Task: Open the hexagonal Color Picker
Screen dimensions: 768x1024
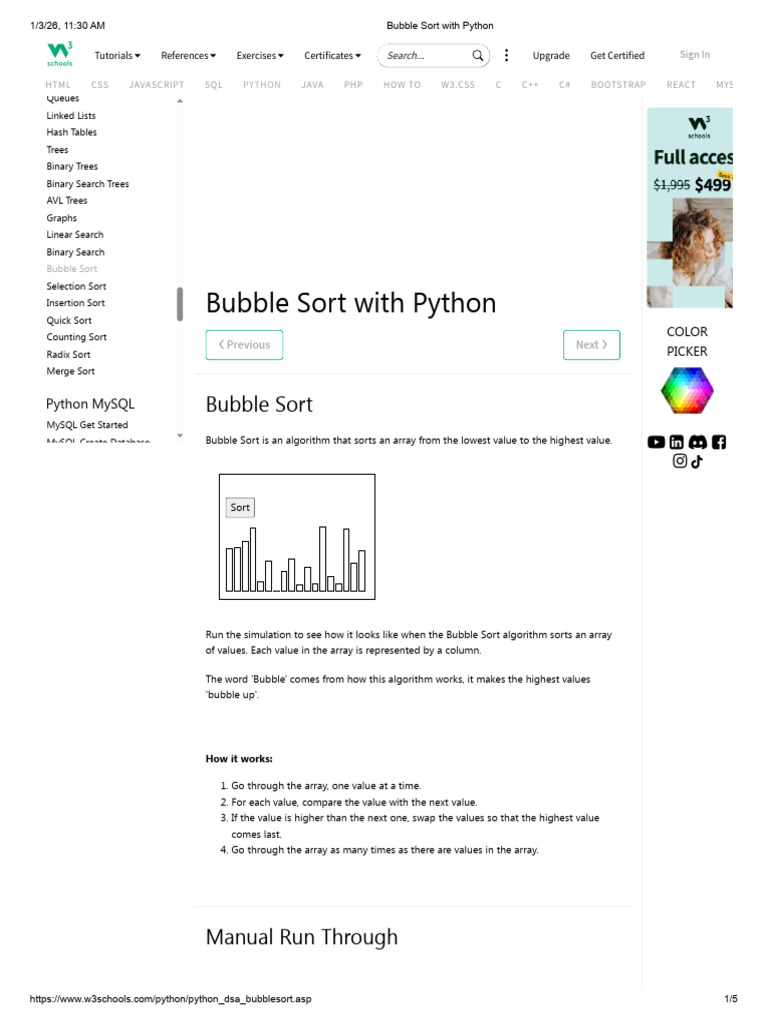Action: 687,390
